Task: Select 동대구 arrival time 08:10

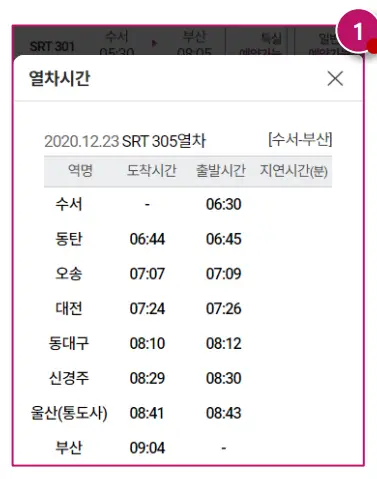Action: click(147, 343)
